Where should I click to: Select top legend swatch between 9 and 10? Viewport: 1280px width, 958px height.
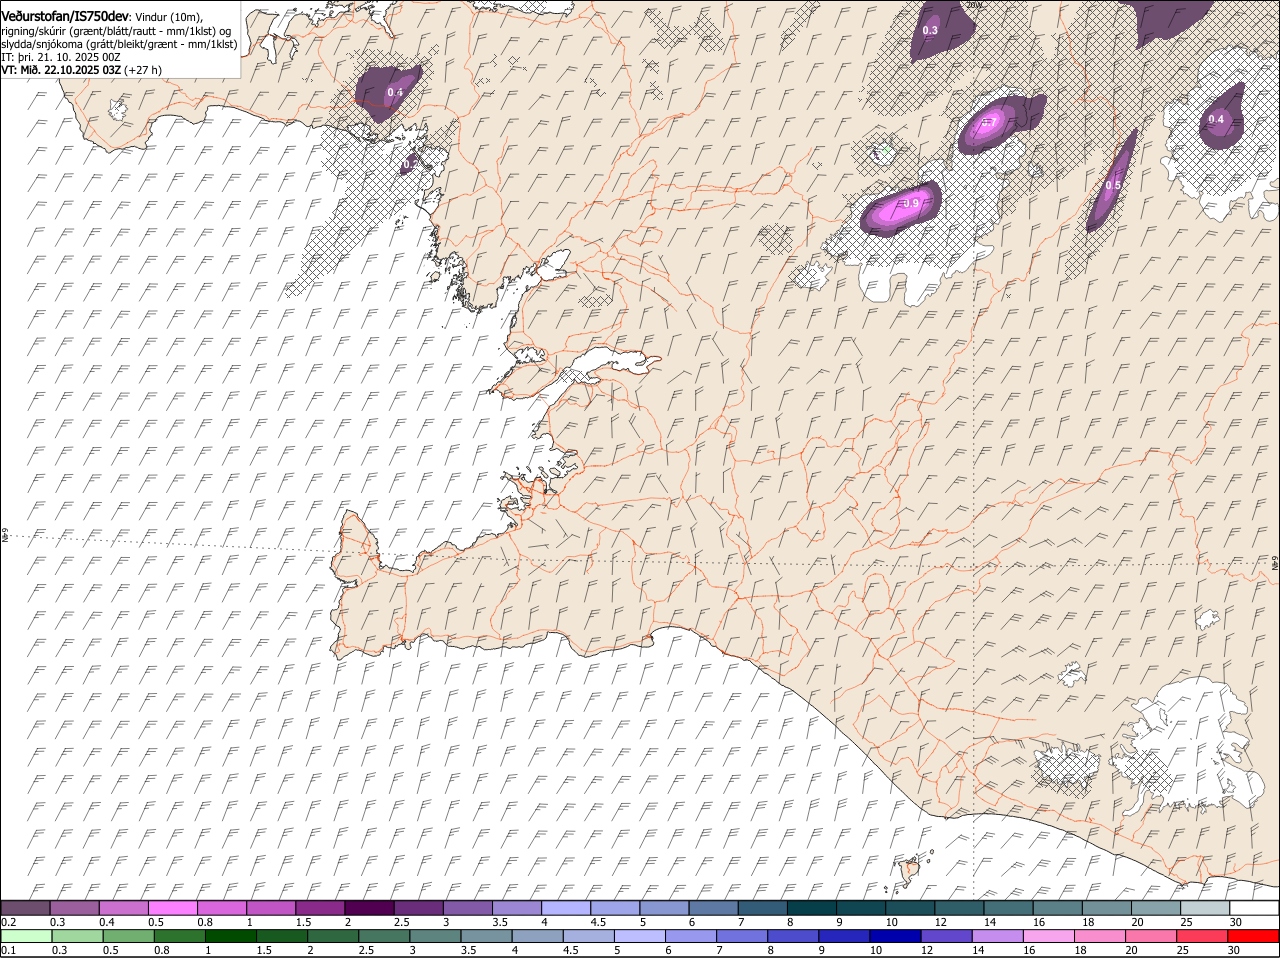[862, 908]
